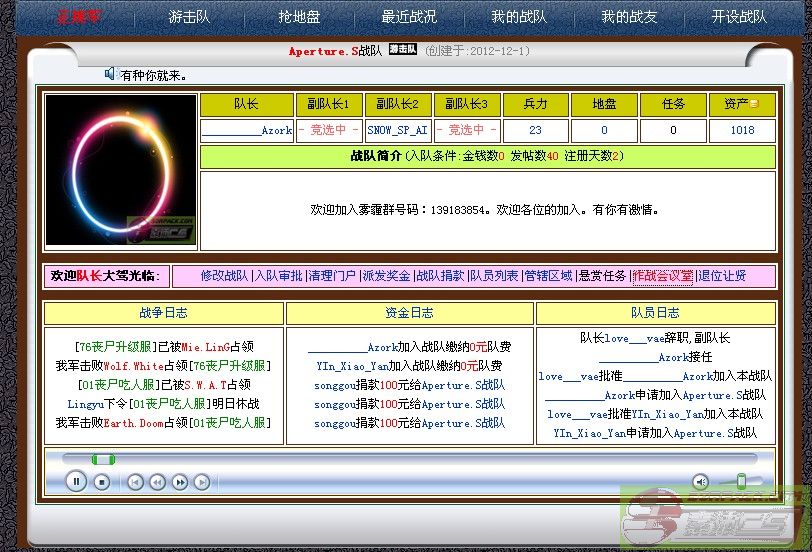This screenshot has width=812, height=552.
Task: Click the 队员列表 link
Action: pyautogui.click(x=495, y=276)
